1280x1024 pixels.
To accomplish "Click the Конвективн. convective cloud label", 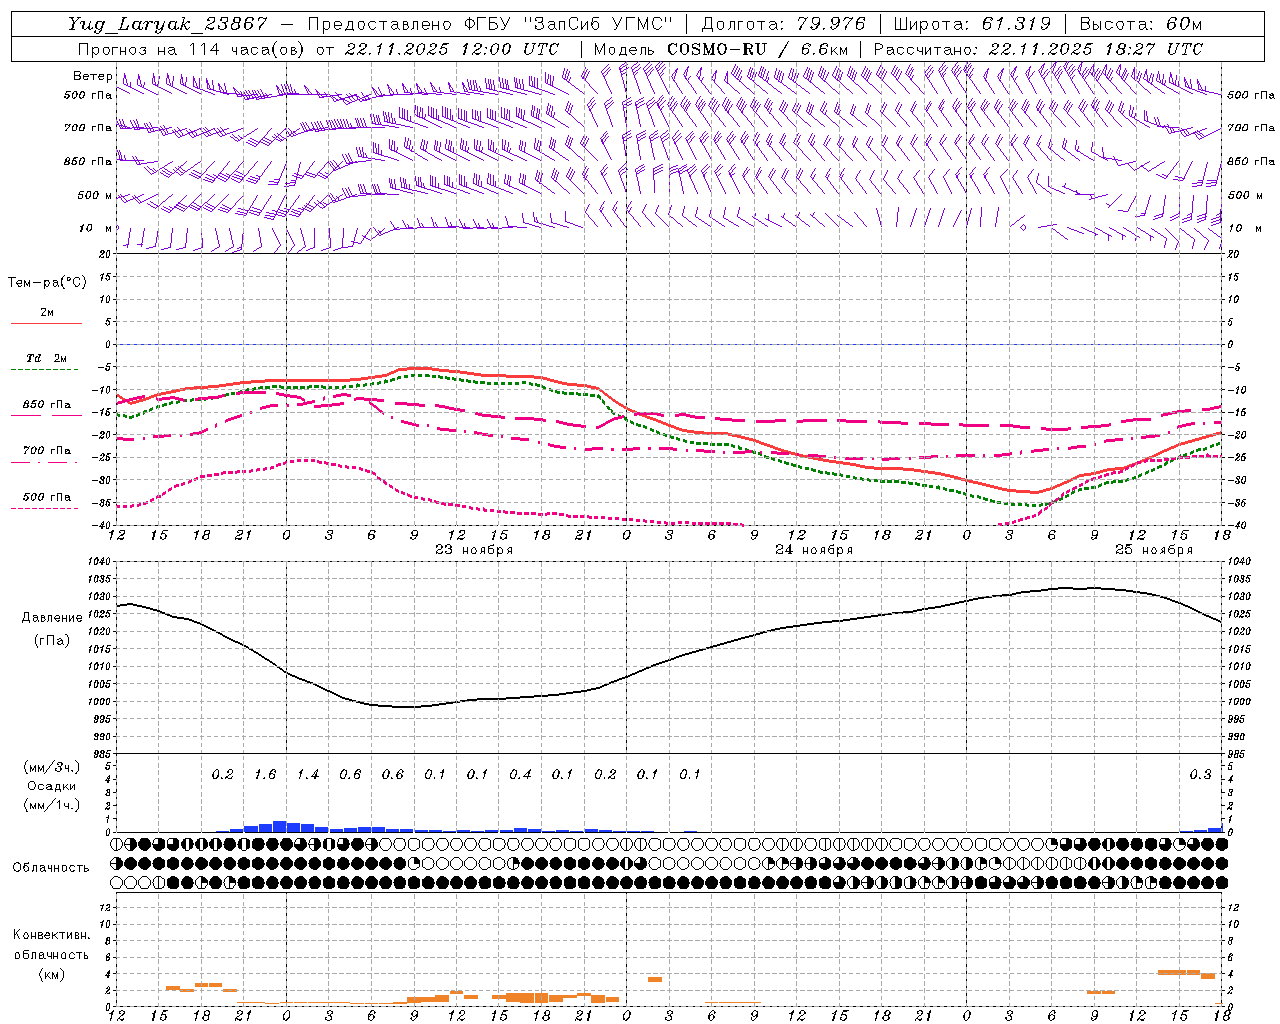I will 51,935.
